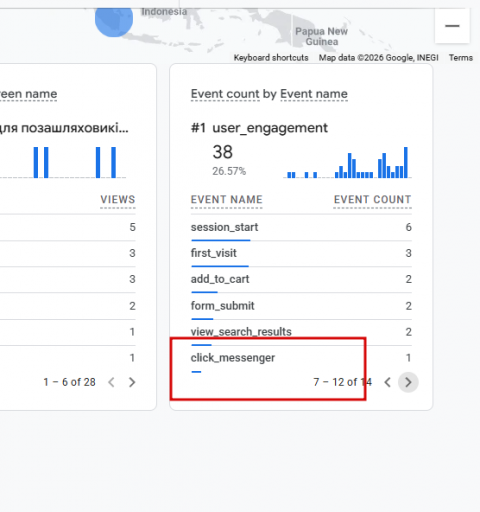
Task: Click the views value 5
Action: point(132,227)
